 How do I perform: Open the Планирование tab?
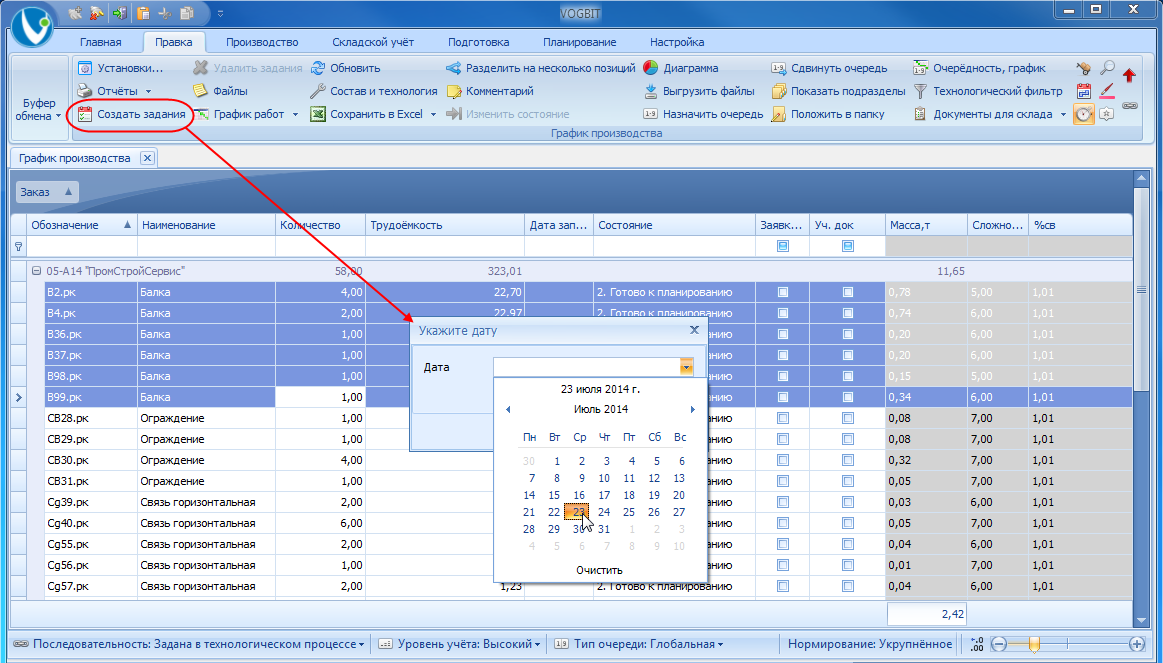pyautogui.click(x=579, y=42)
